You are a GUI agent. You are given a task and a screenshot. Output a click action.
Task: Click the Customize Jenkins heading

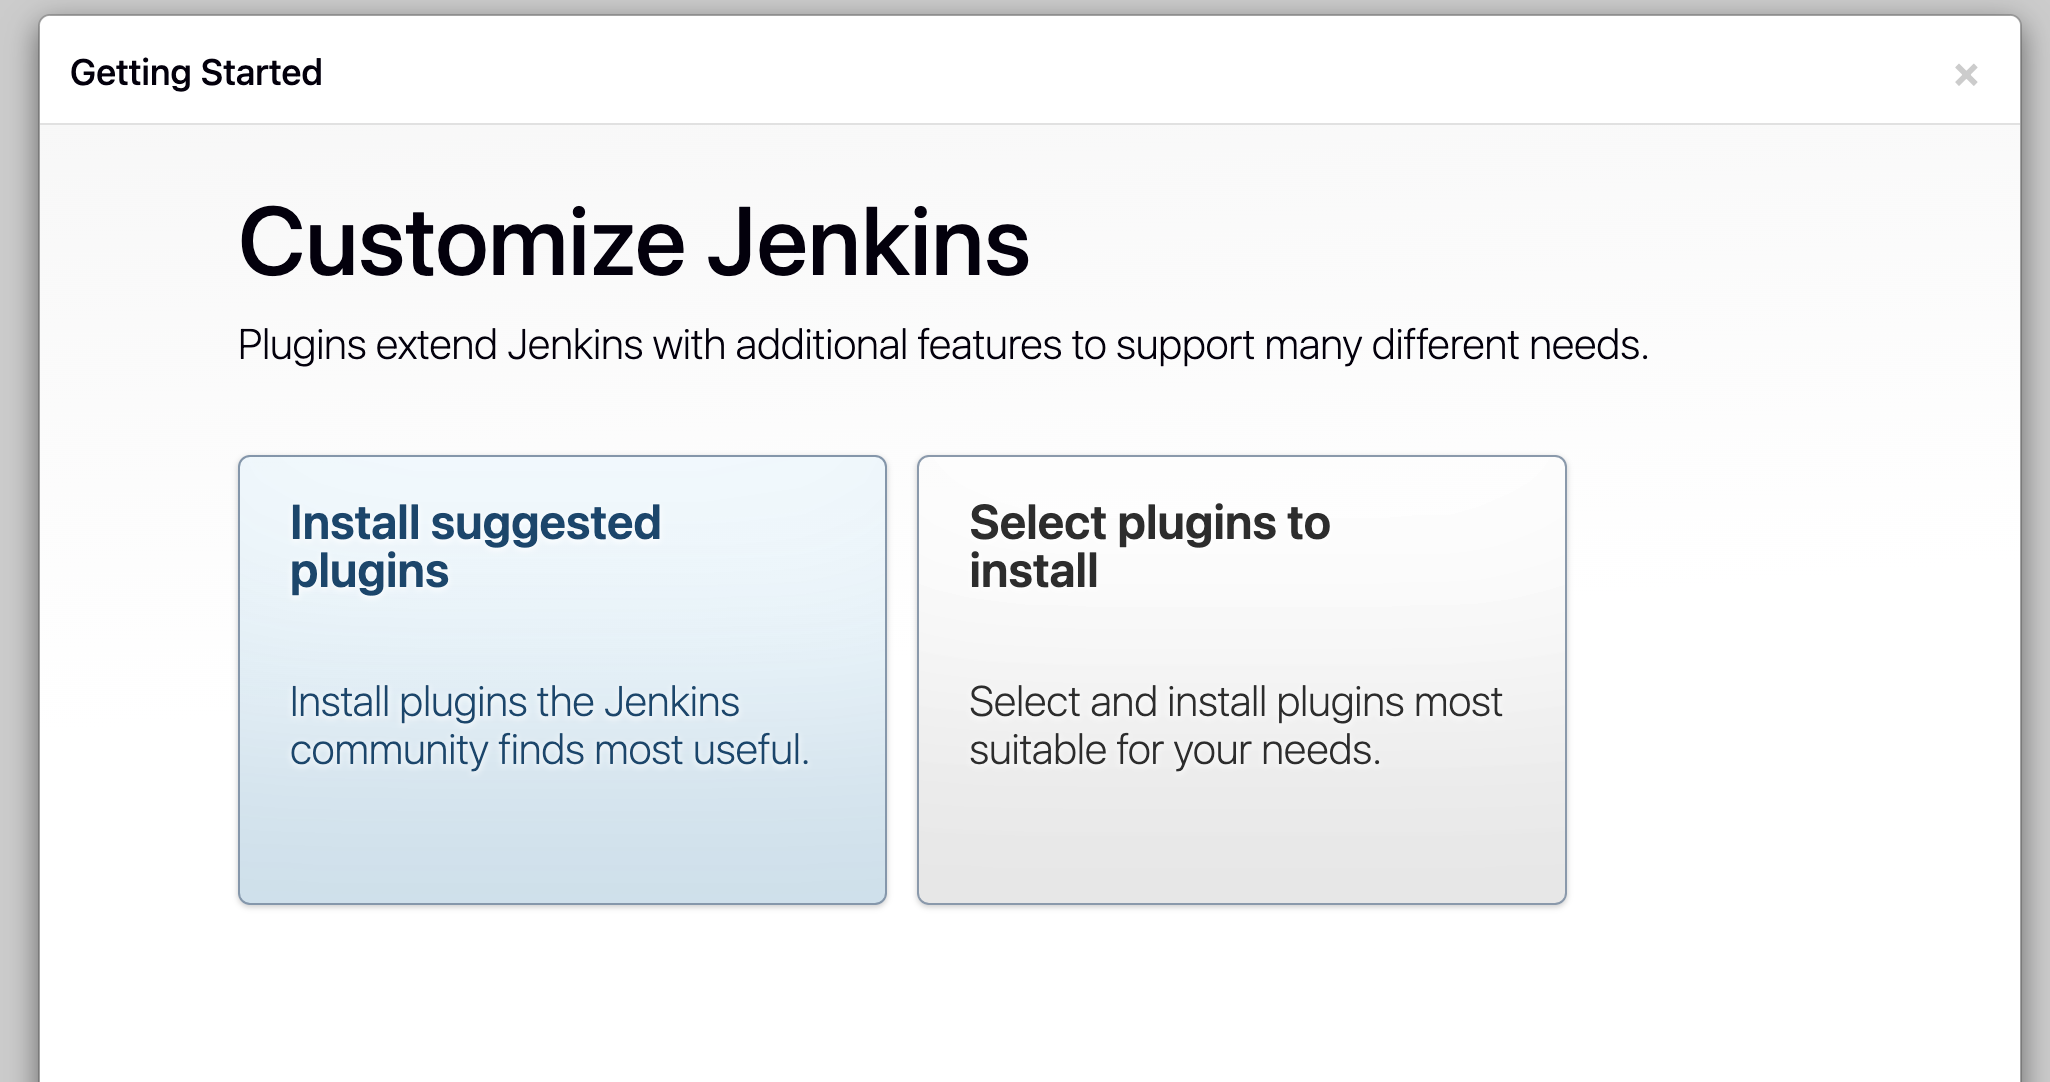point(634,243)
